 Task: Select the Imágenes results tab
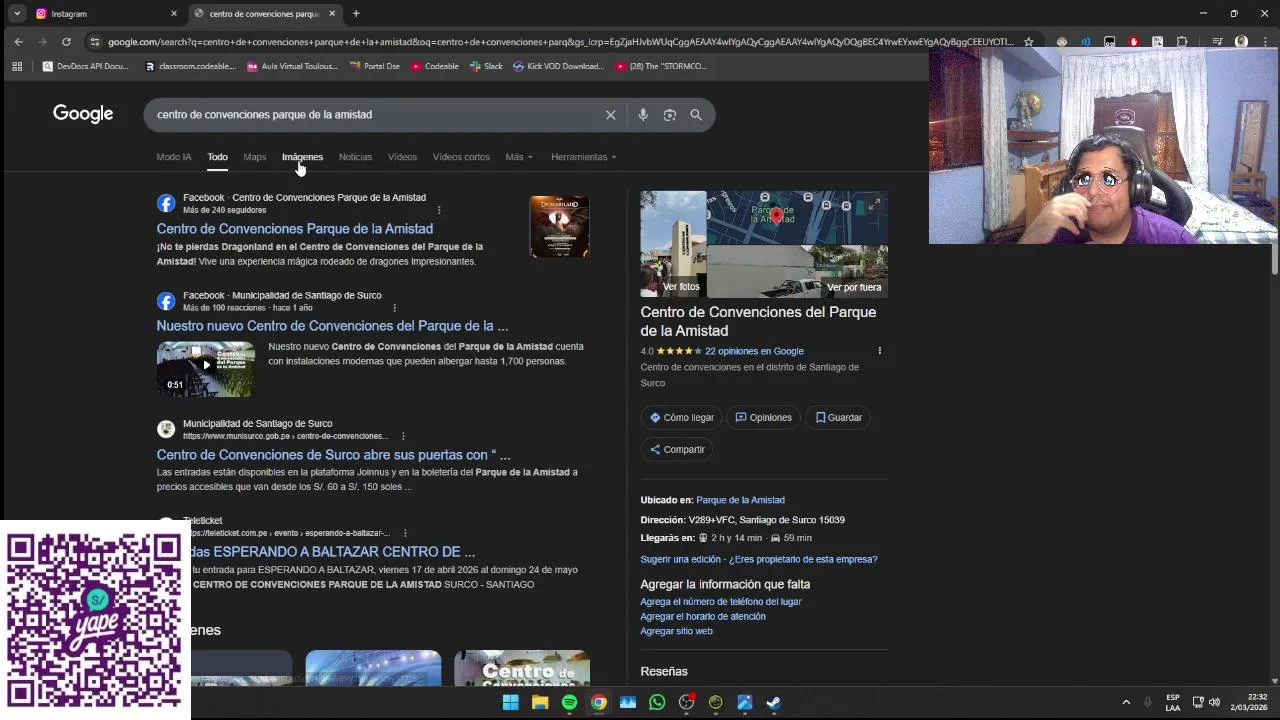point(302,157)
